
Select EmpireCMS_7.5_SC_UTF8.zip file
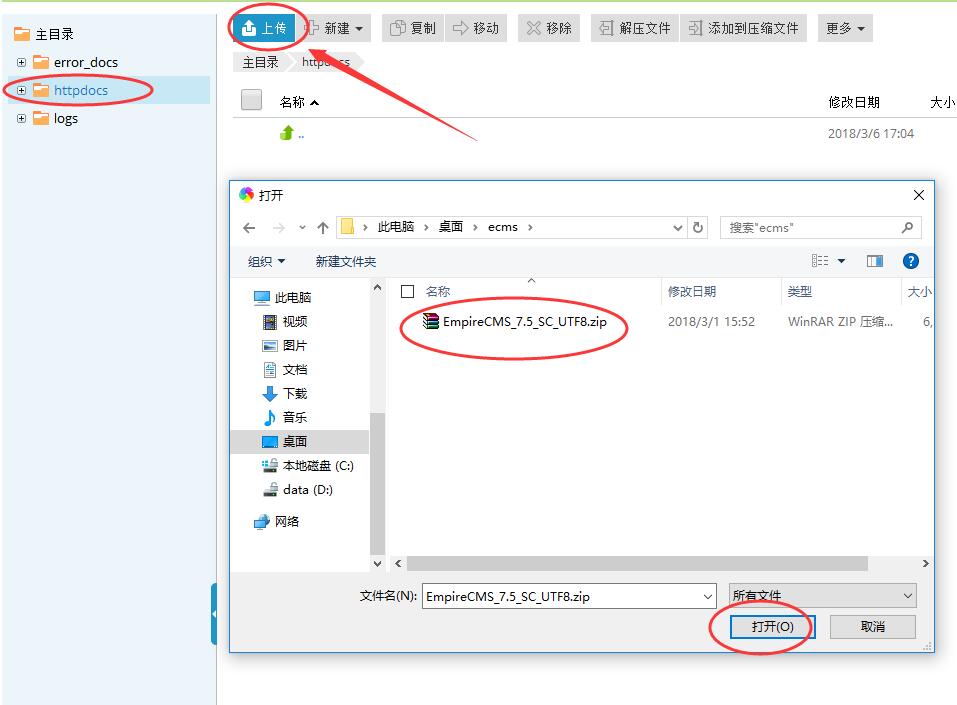pos(515,321)
